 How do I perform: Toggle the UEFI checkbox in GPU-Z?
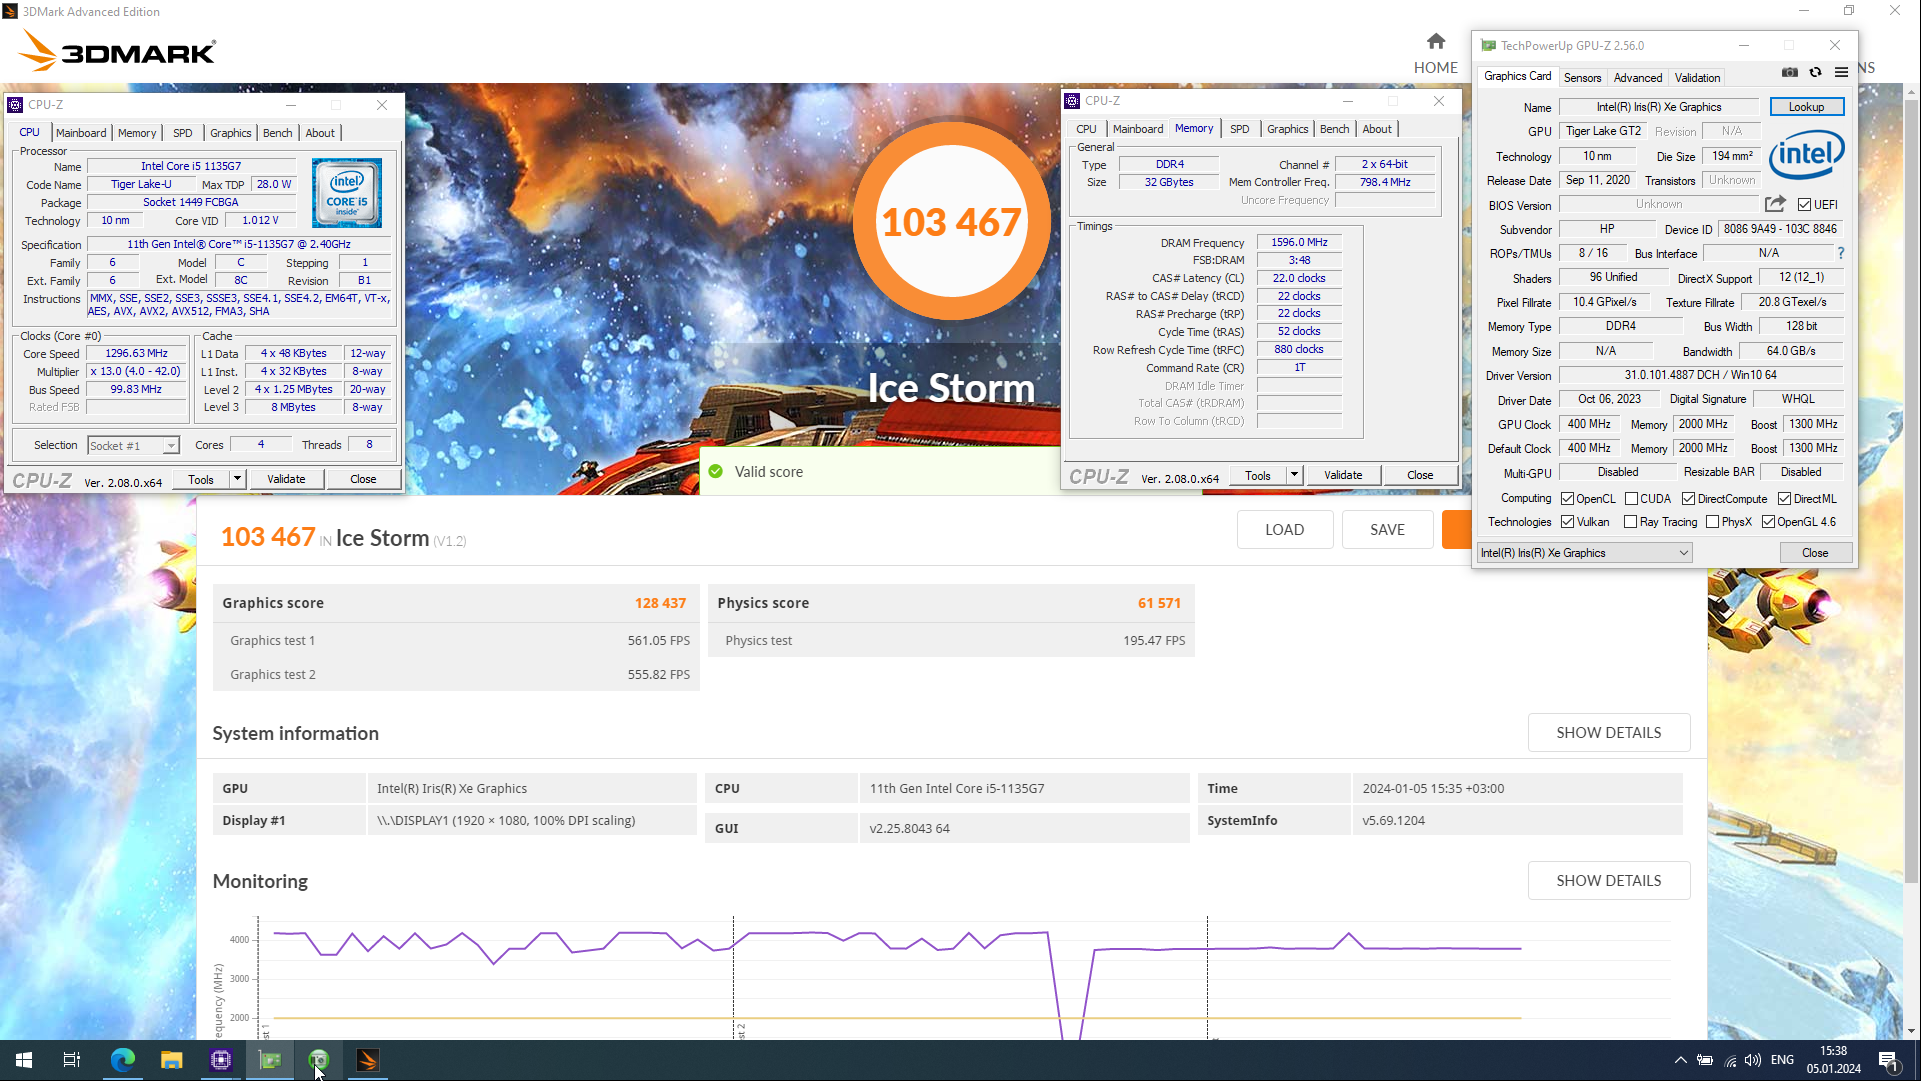tap(1804, 204)
